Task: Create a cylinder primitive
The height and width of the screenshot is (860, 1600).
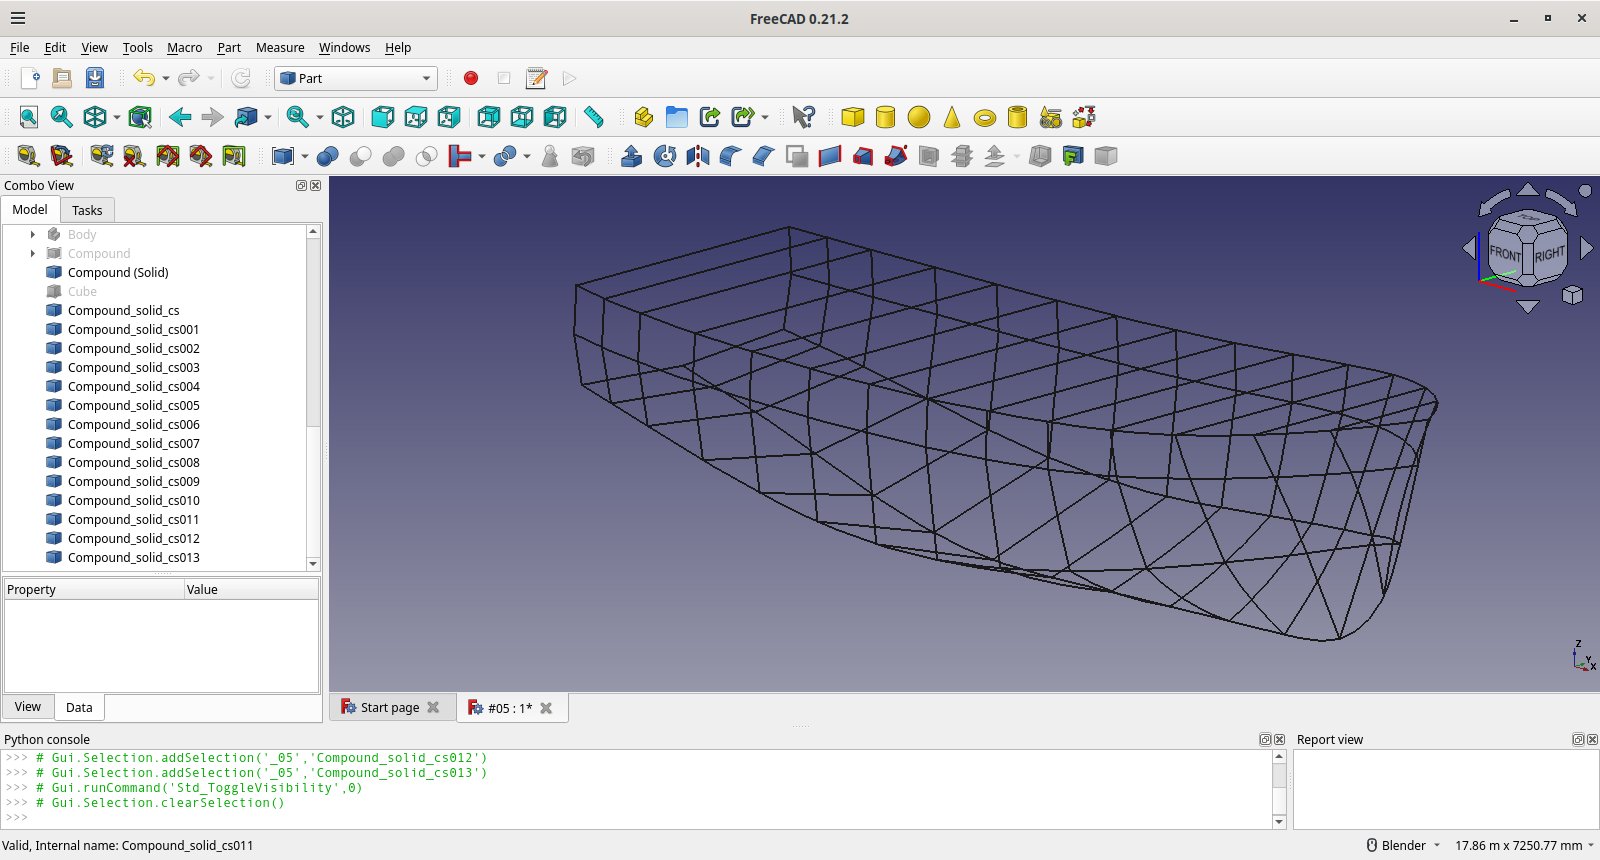Action: click(x=885, y=117)
